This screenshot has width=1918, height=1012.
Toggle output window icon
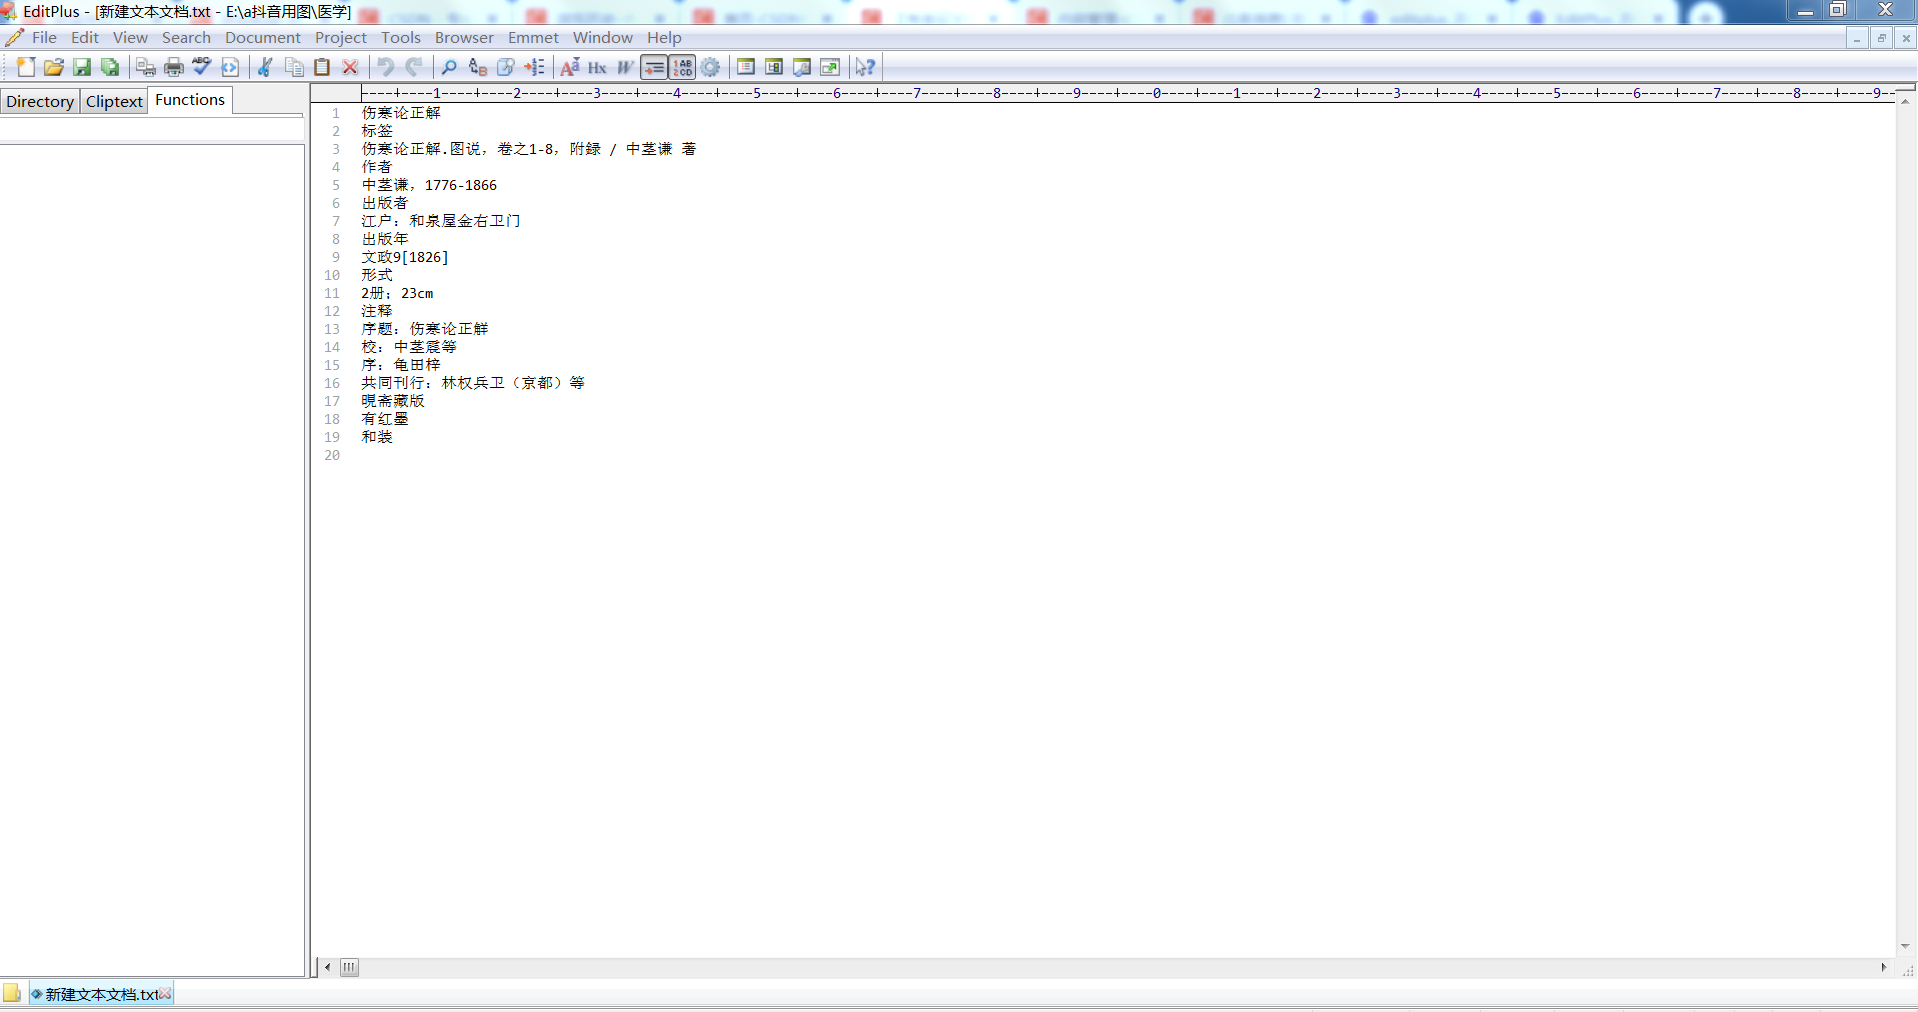pos(802,67)
